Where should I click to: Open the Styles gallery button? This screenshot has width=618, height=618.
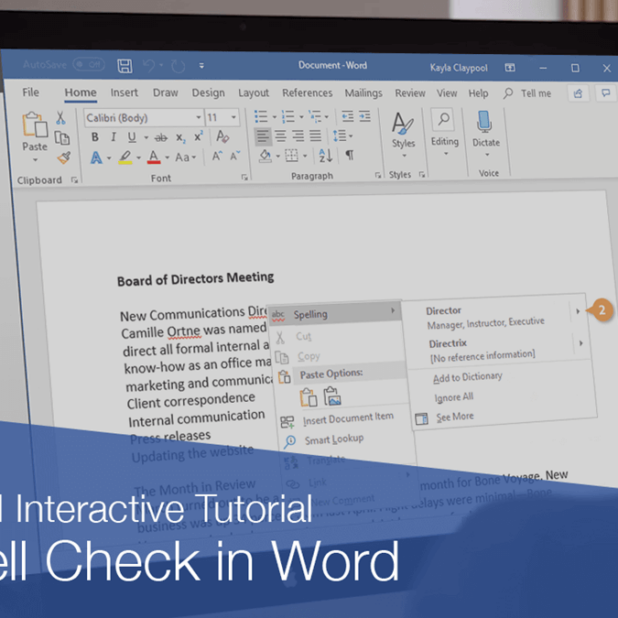pos(403,134)
